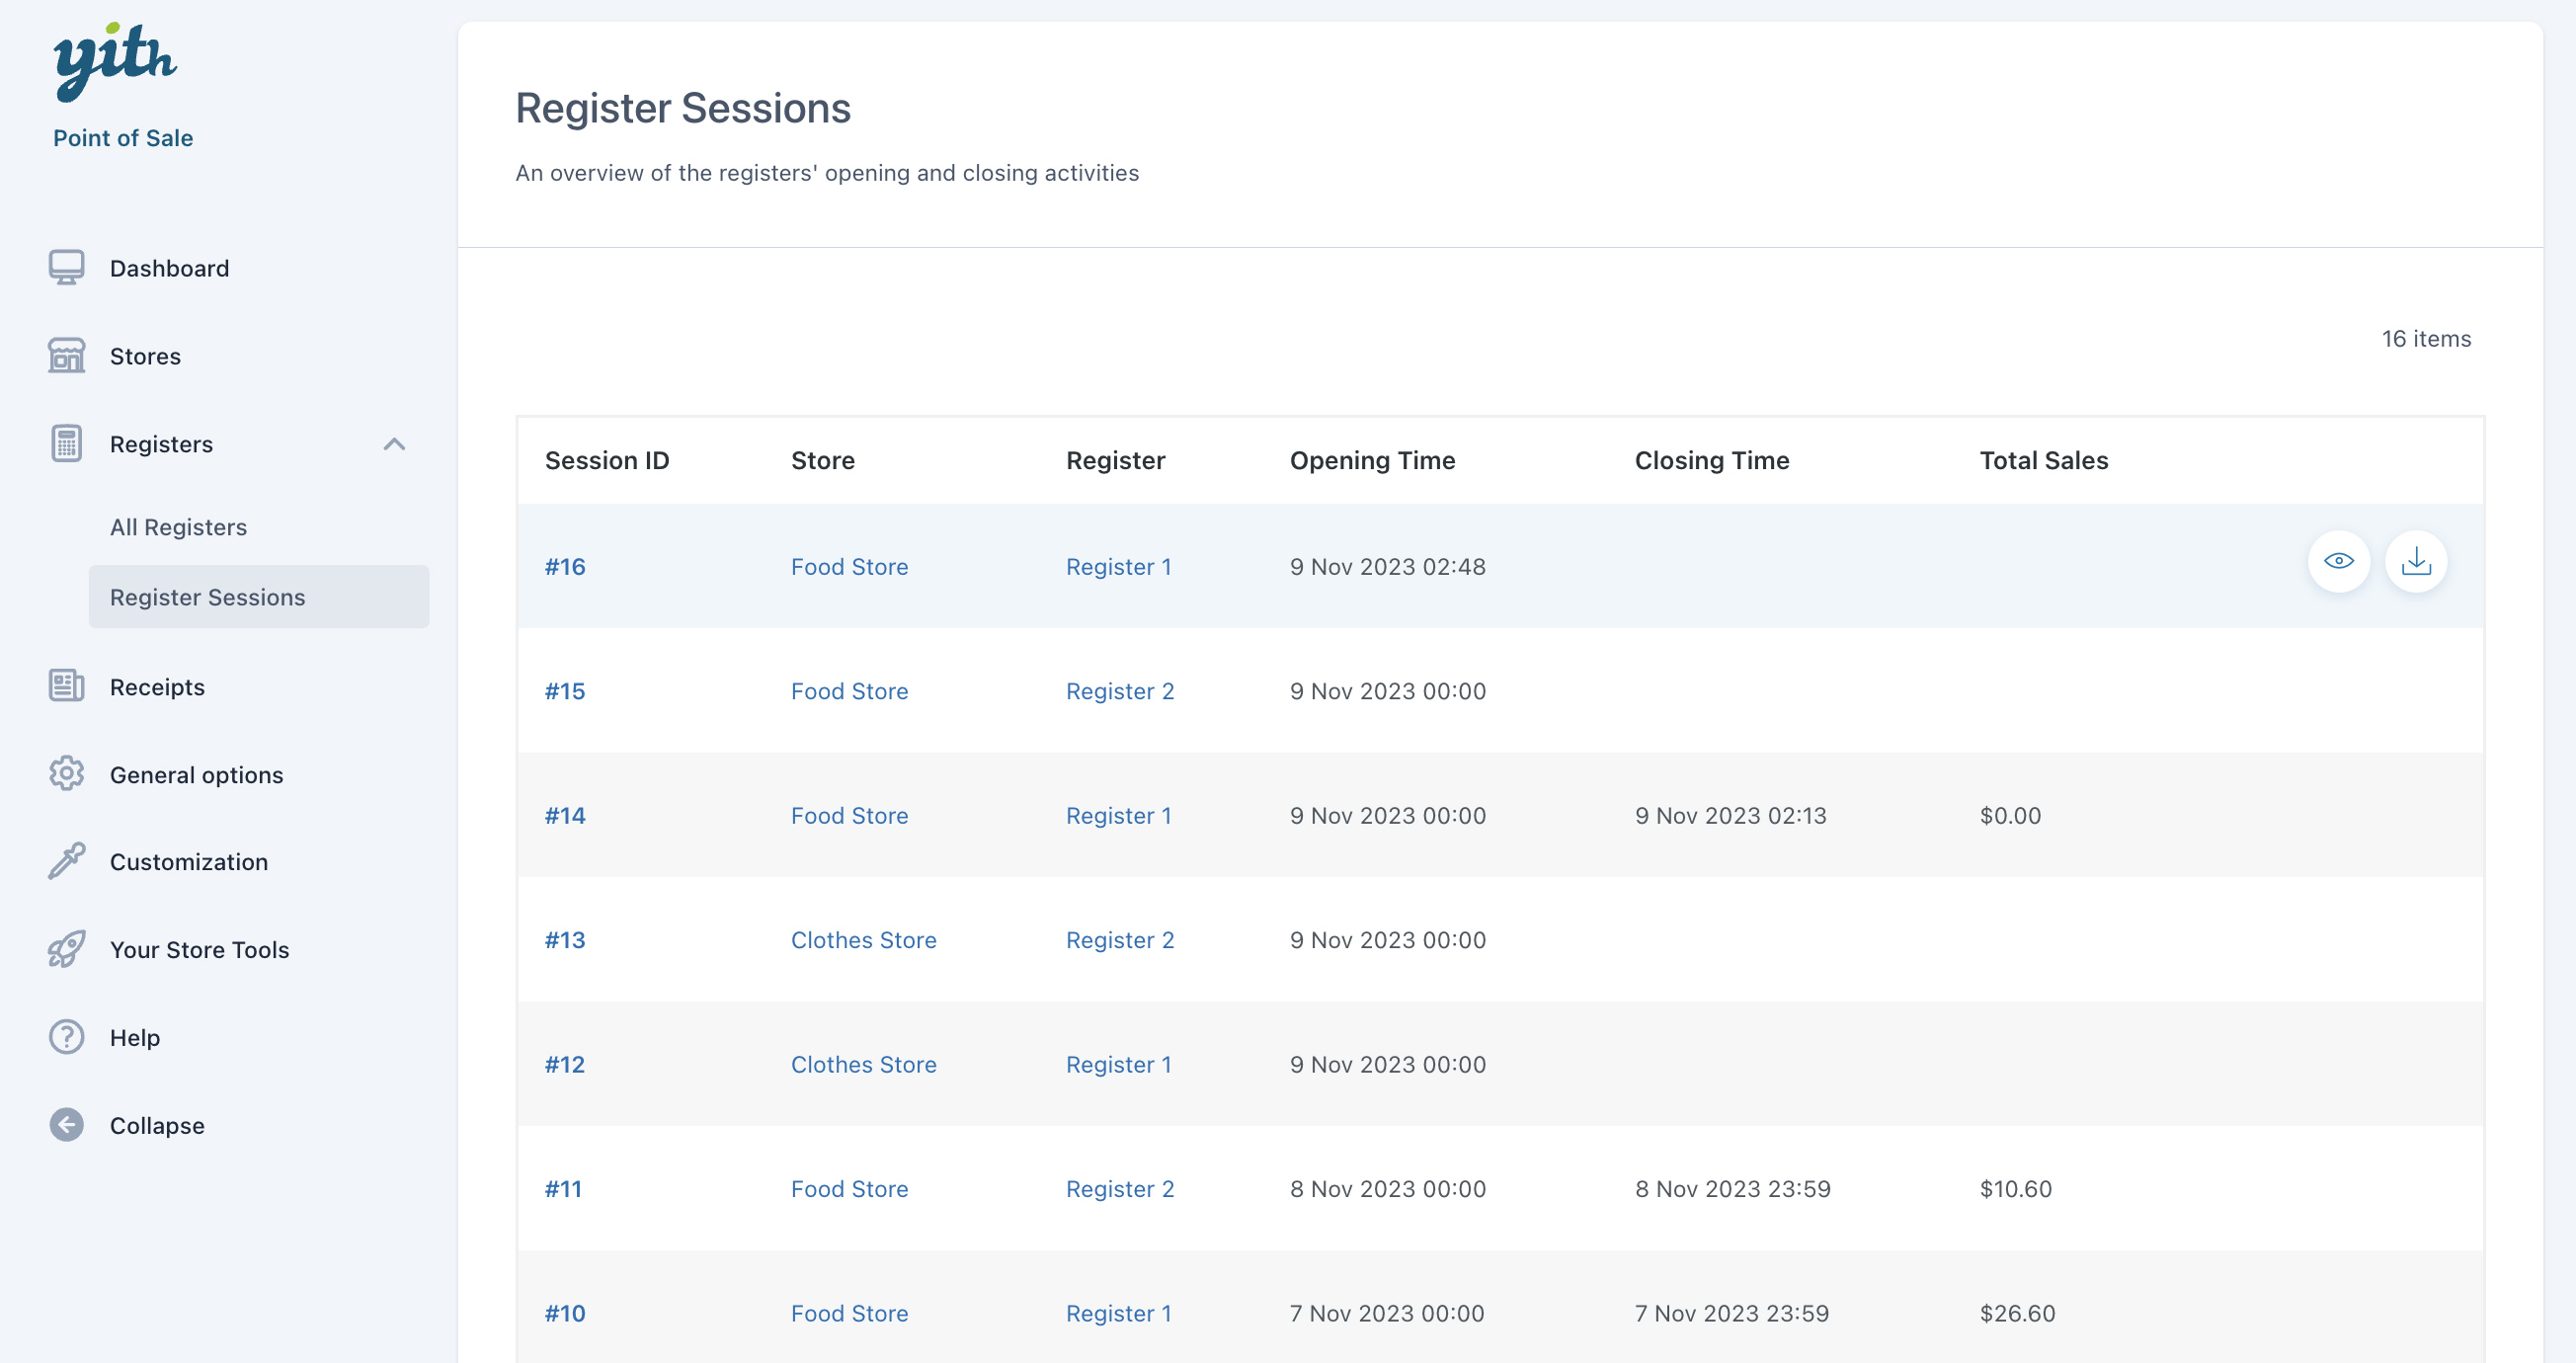This screenshot has height=1363, width=2576.
Task: Click the Help question mark icon
Action: (66, 1037)
